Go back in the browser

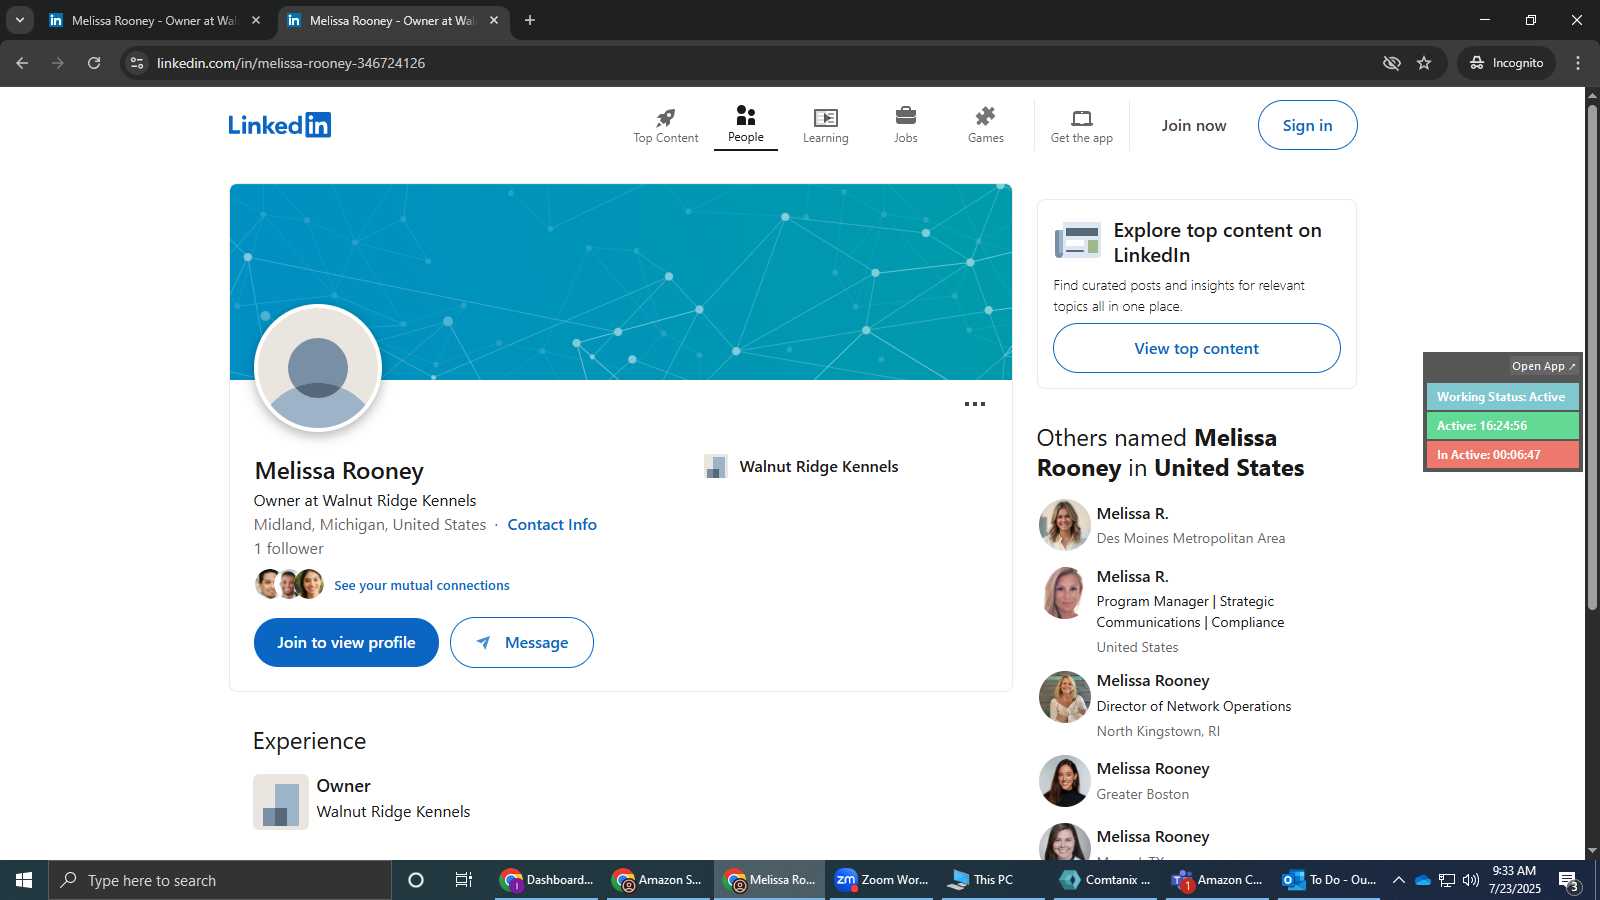point(22,63)
